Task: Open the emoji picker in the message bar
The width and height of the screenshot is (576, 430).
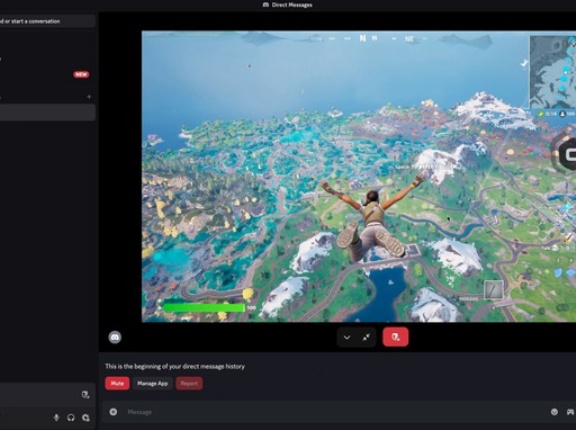Action: (554, 412)
